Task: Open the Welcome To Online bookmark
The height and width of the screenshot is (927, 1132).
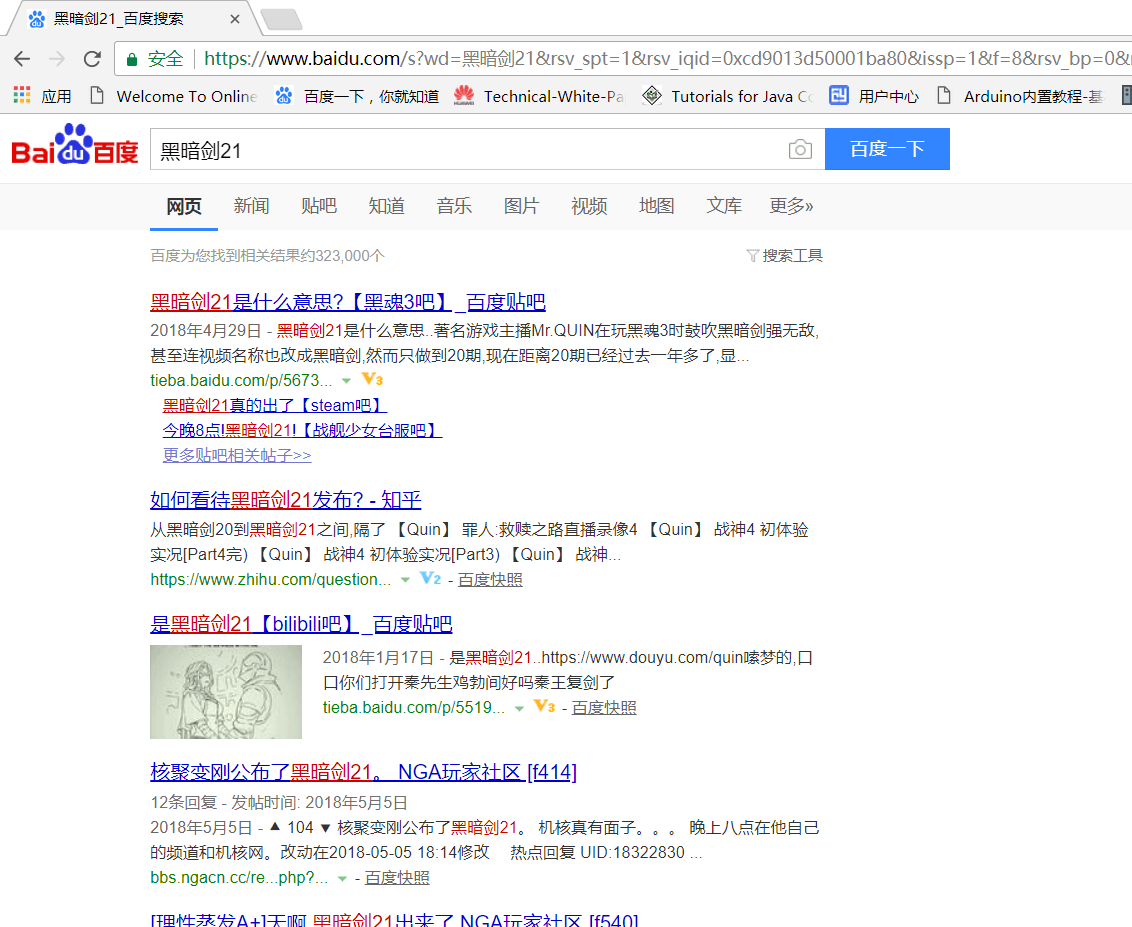Action: (x=173, y=96)
